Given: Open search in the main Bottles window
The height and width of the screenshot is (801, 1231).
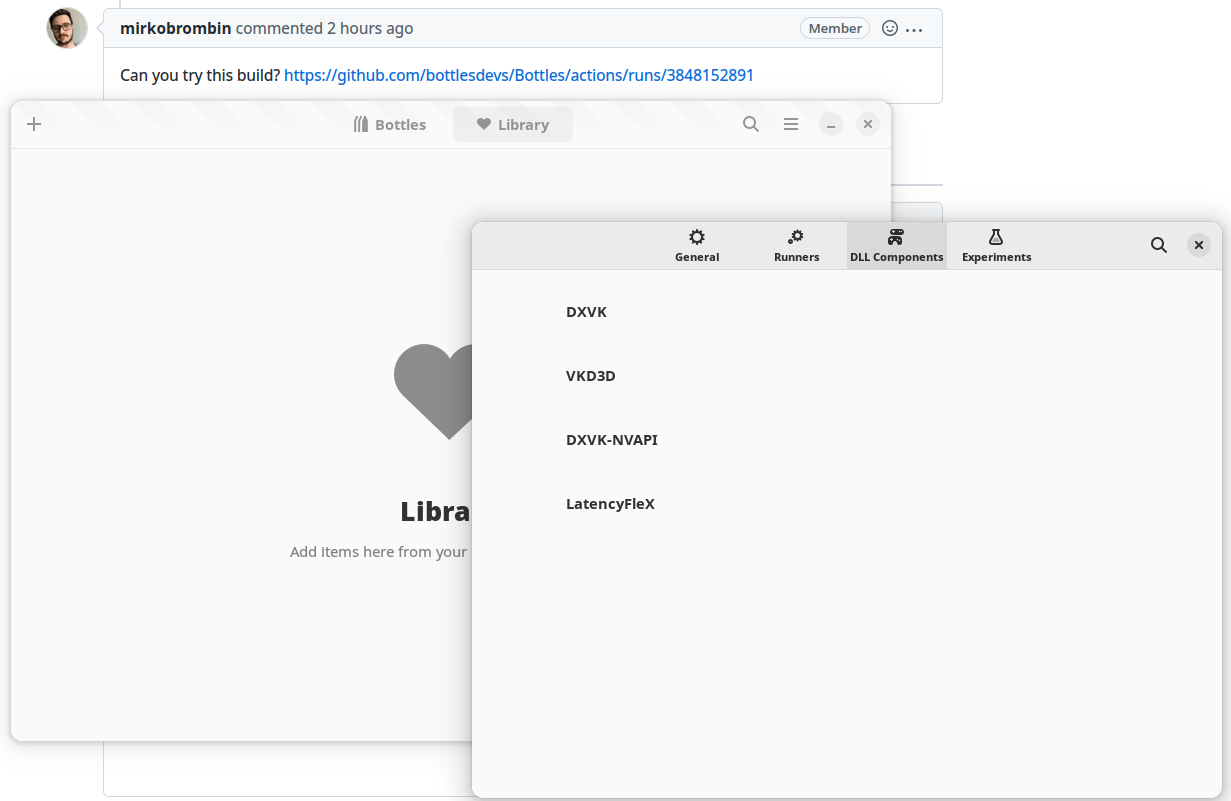Looking at the screenshot, I should 751,124.
